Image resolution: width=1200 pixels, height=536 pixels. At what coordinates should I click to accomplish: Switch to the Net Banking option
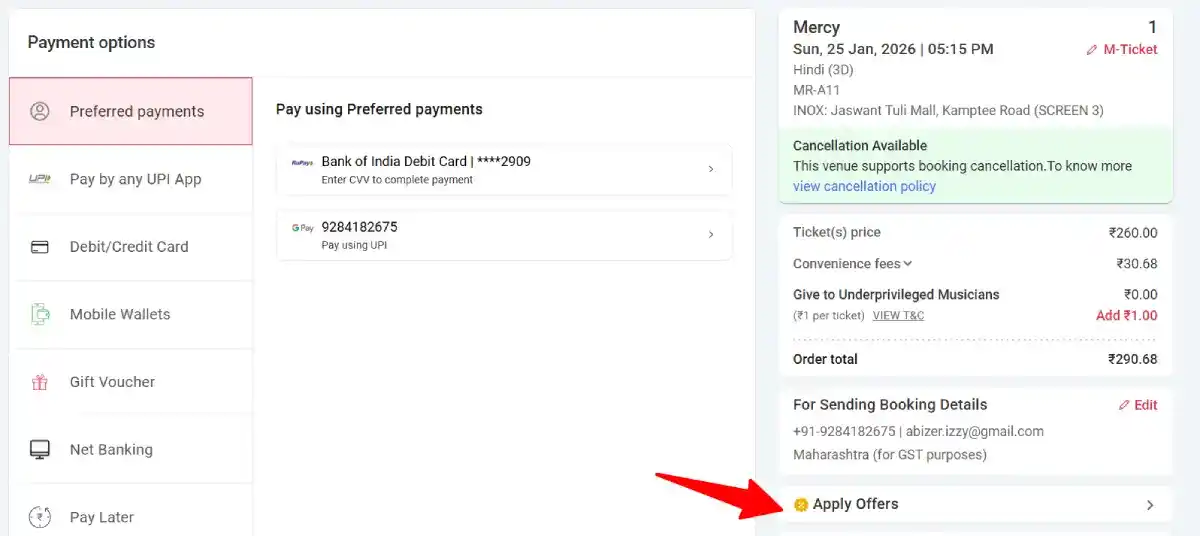[111, 450]
